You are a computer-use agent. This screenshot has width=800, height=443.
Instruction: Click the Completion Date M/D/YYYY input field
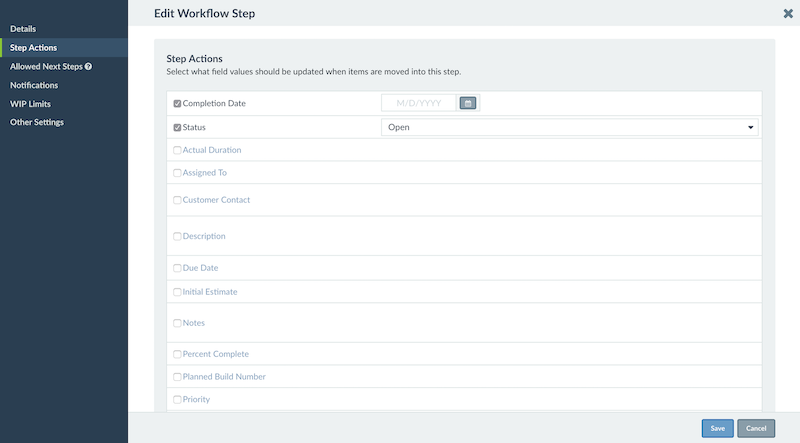(x=419, y=103)
